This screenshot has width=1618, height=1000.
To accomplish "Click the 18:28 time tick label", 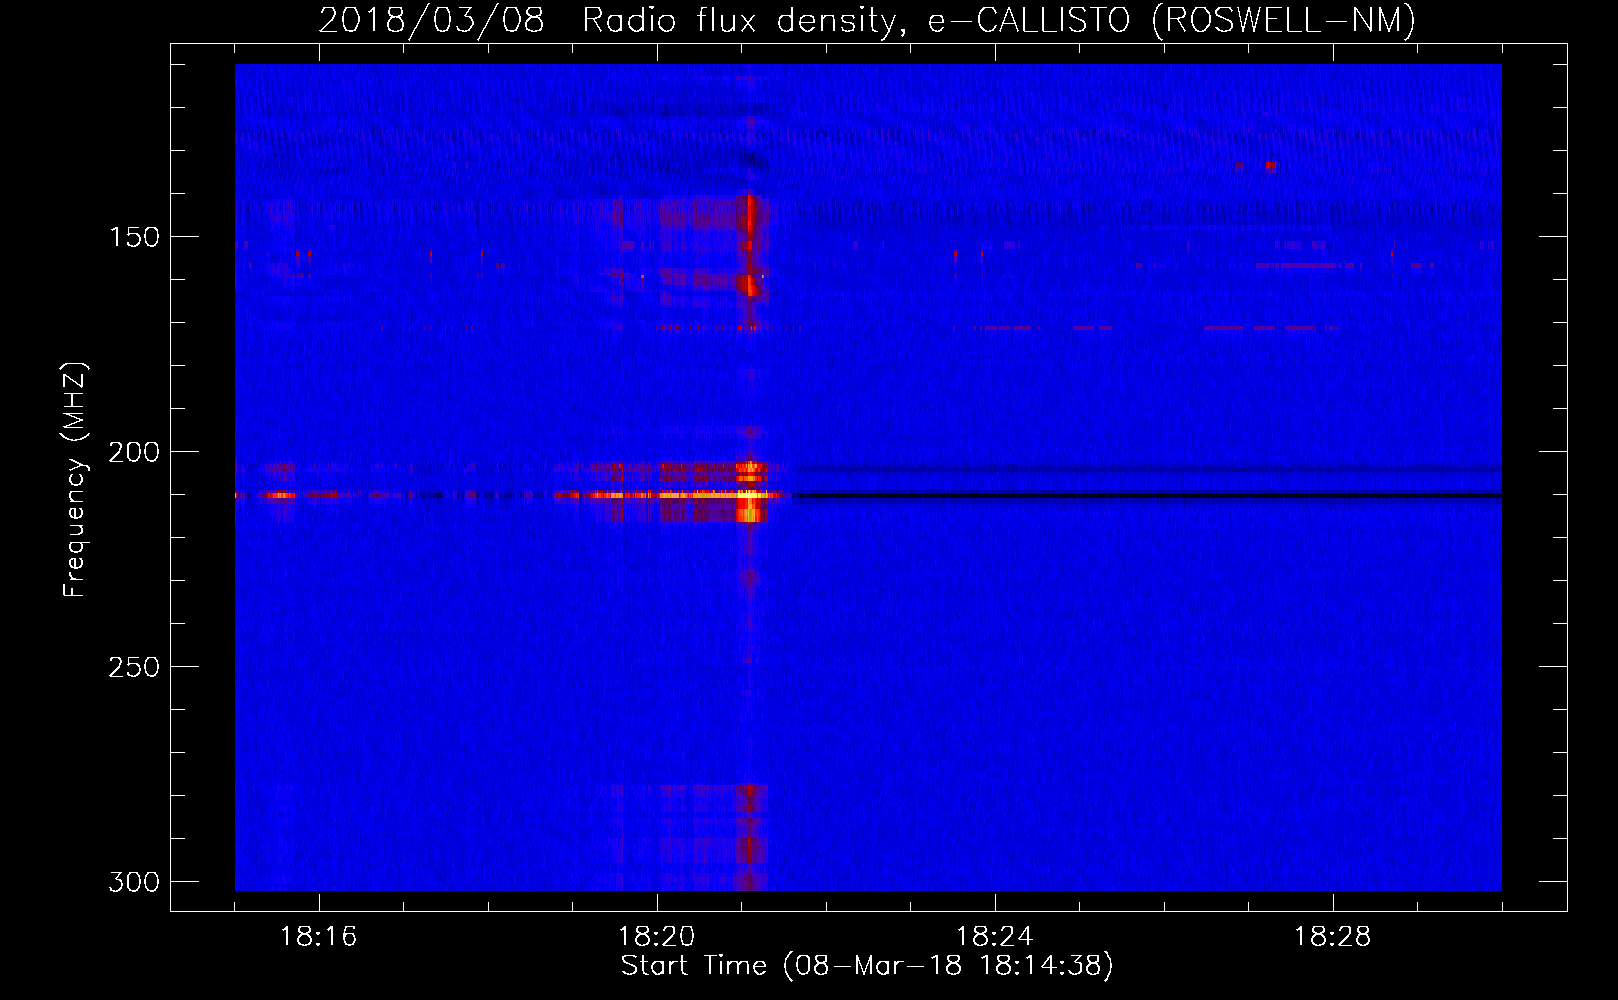I will [x=1332, y=937].
